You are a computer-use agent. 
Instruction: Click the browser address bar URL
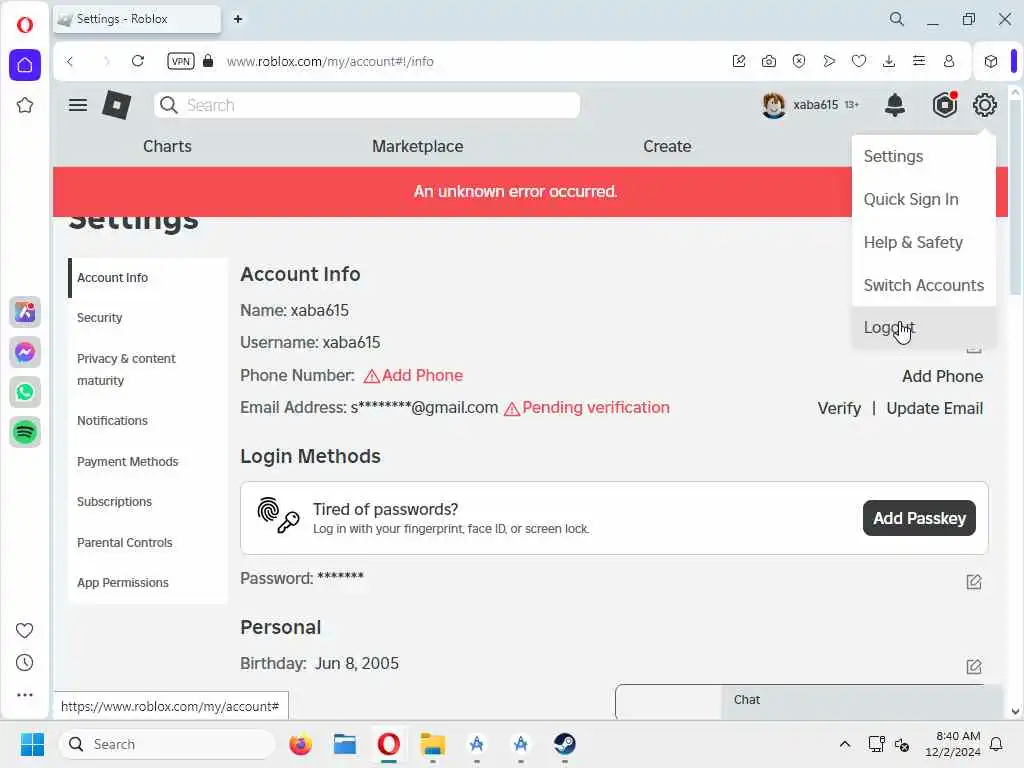pos(330,61)
